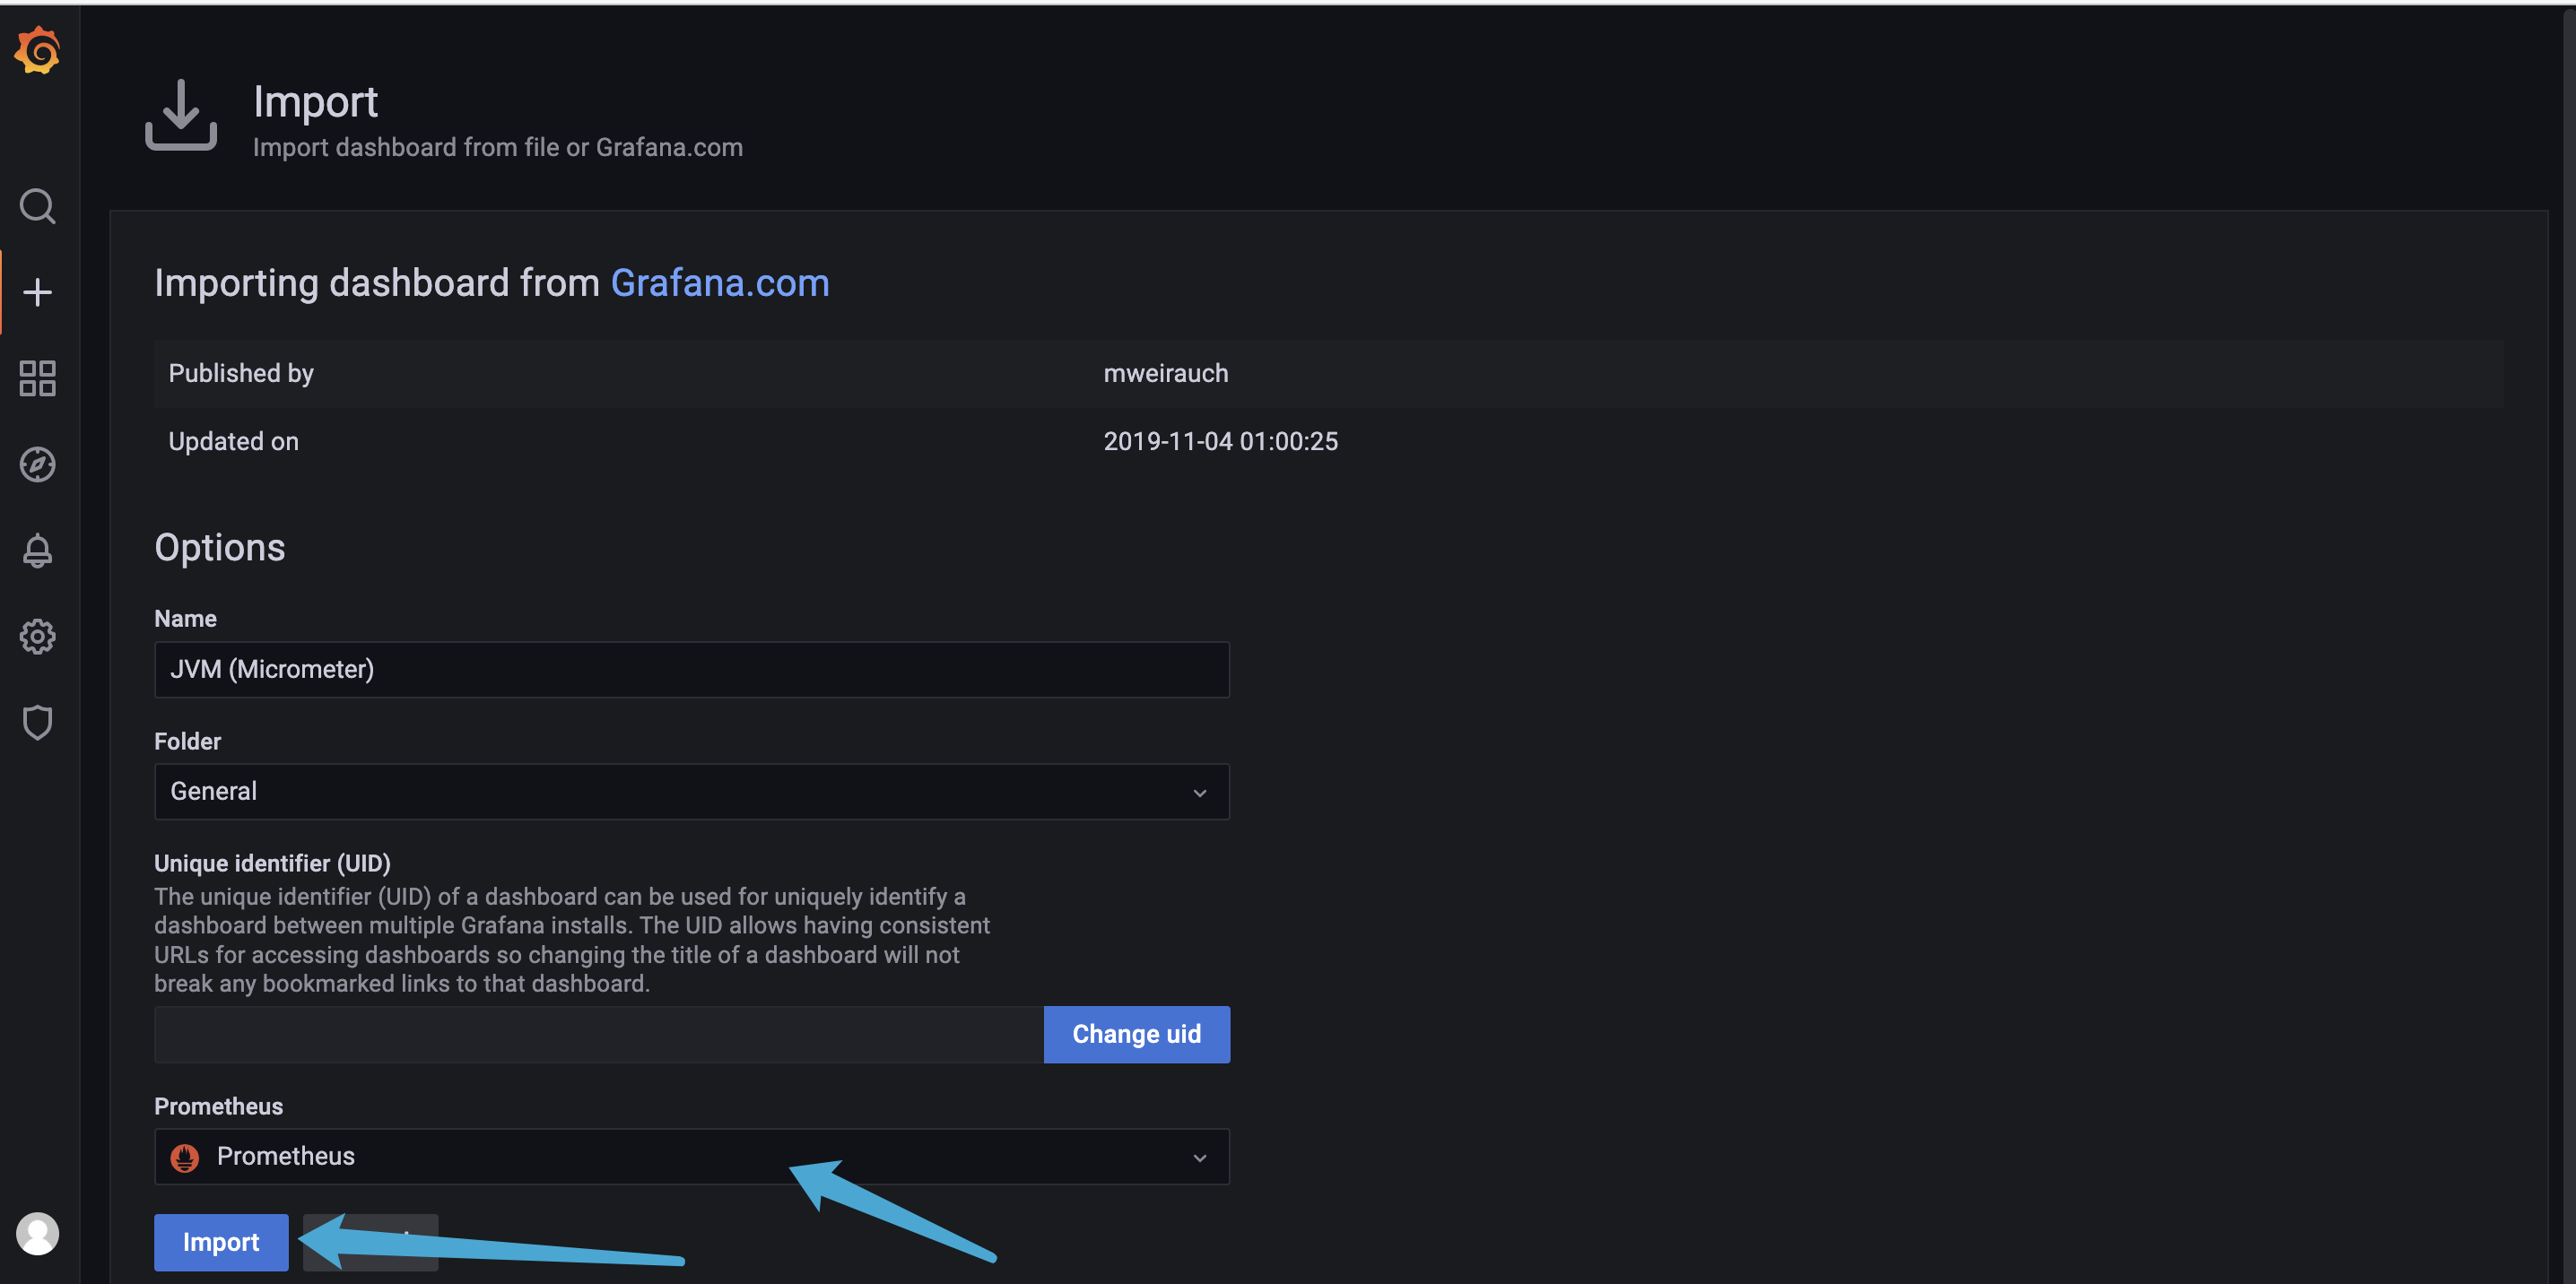Open the Server Admin shield icon

tap(38, 722)
